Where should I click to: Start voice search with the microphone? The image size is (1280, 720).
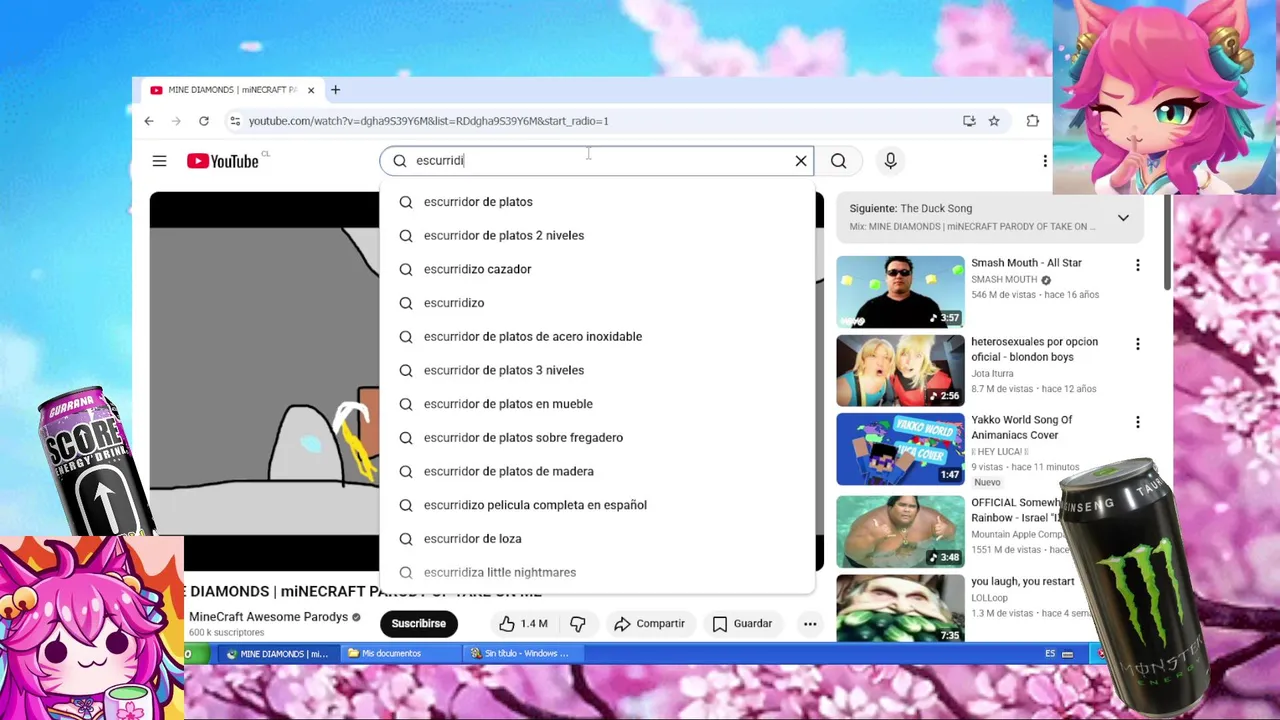tap(890, 161)
